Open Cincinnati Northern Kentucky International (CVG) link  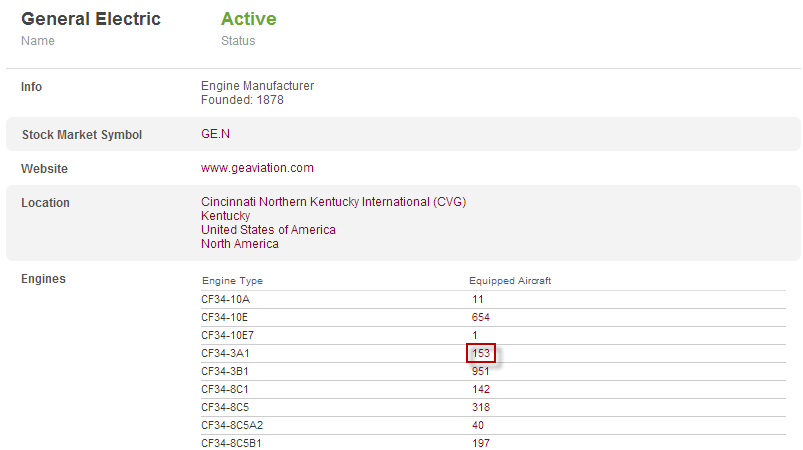tap(333, 202)
